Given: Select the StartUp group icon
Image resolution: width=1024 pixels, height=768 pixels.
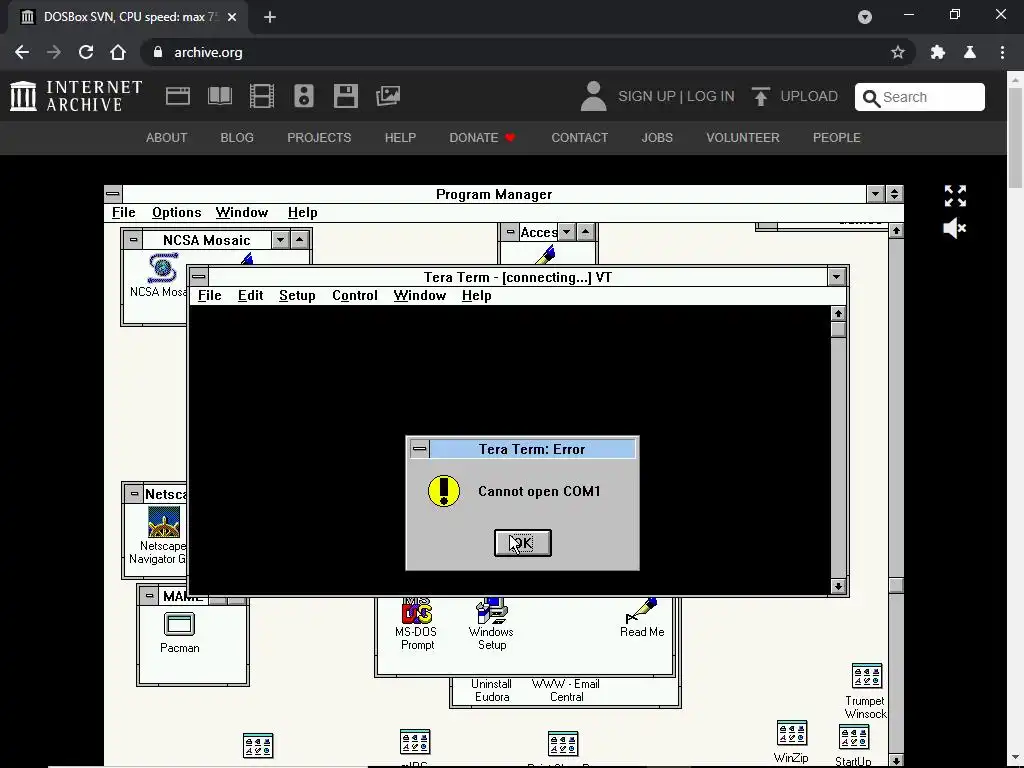Looking at the screenshot, I should (x=854, y=737).
